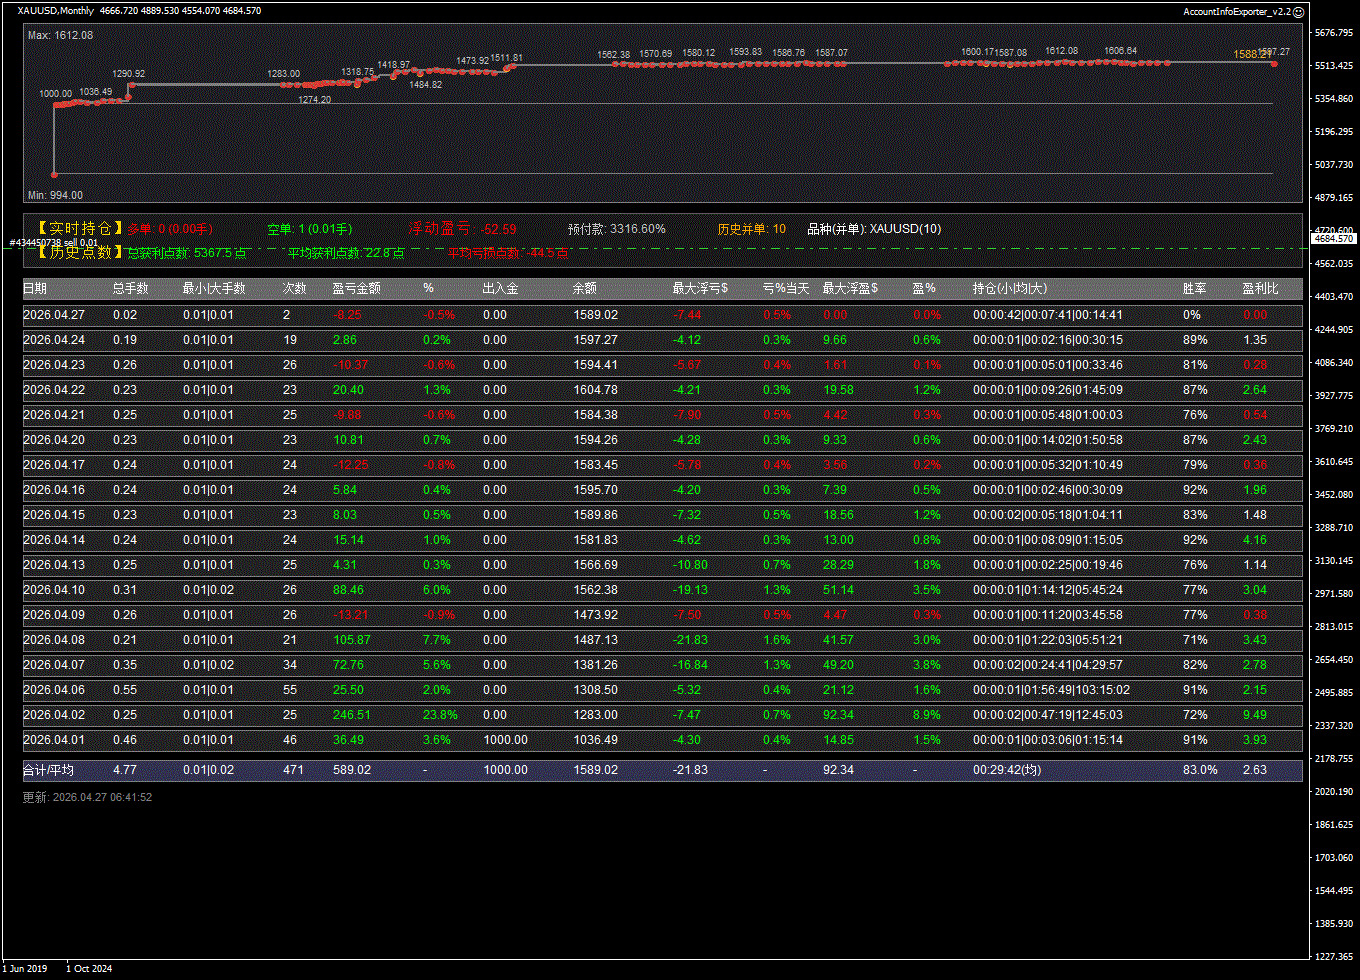Click the 盈亏金额 column header

coord(356,289)
